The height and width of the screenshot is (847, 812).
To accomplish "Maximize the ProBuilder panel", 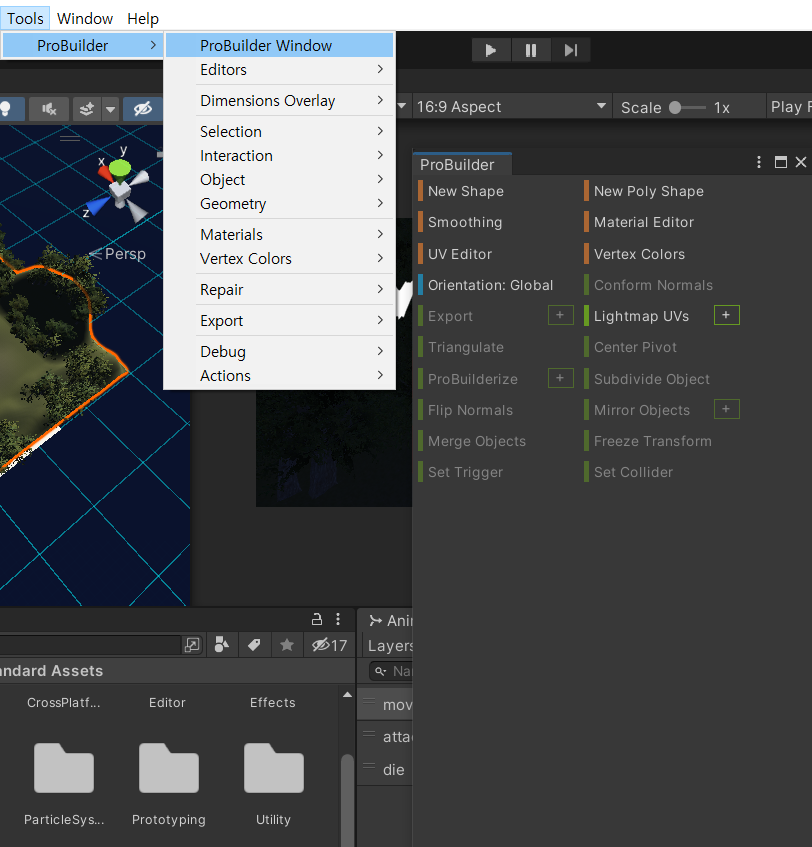I will point(781,162).
